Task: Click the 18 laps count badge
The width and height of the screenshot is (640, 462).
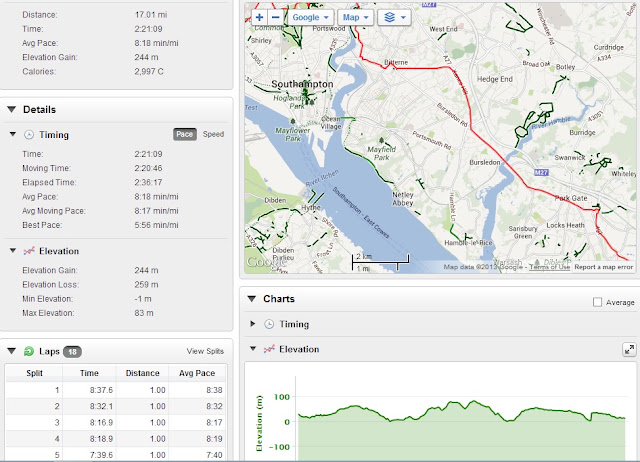Action: click(73, 351)
